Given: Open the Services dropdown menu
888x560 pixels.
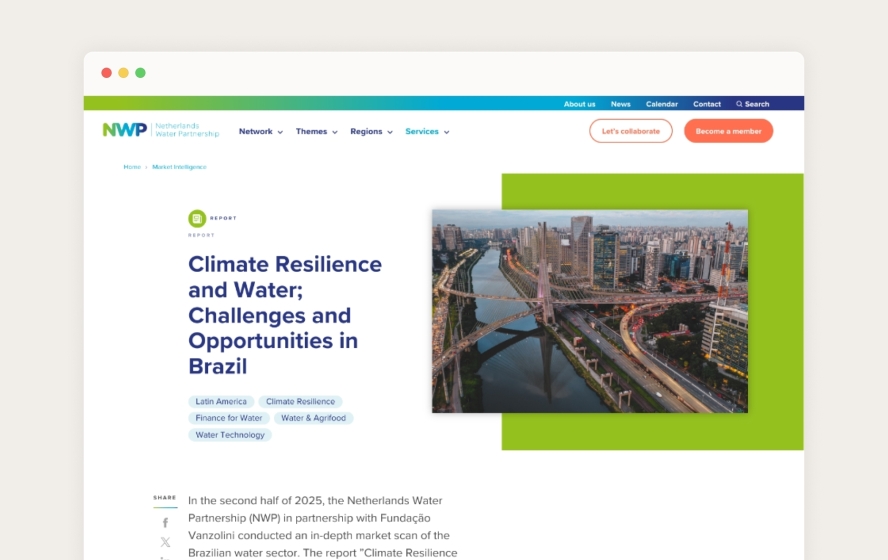Looking at the screenshot, I should [427, 132].
